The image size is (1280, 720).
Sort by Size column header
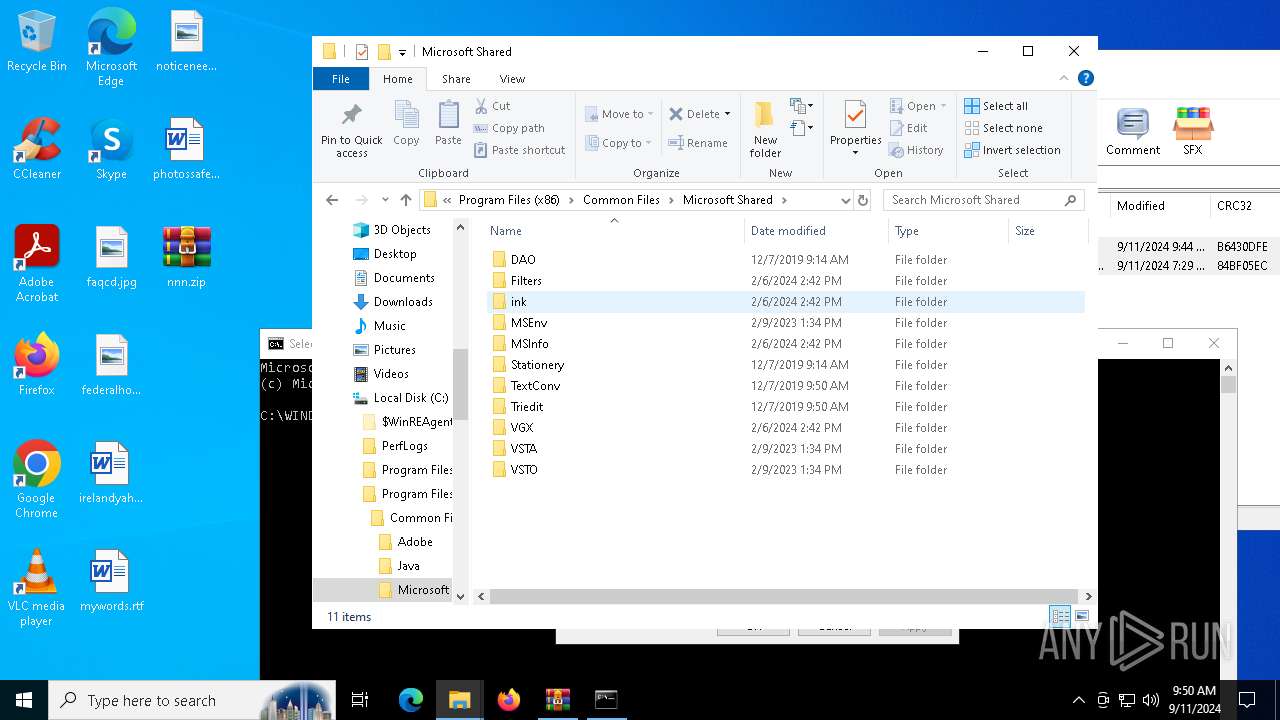click(x=1047, y=231)
